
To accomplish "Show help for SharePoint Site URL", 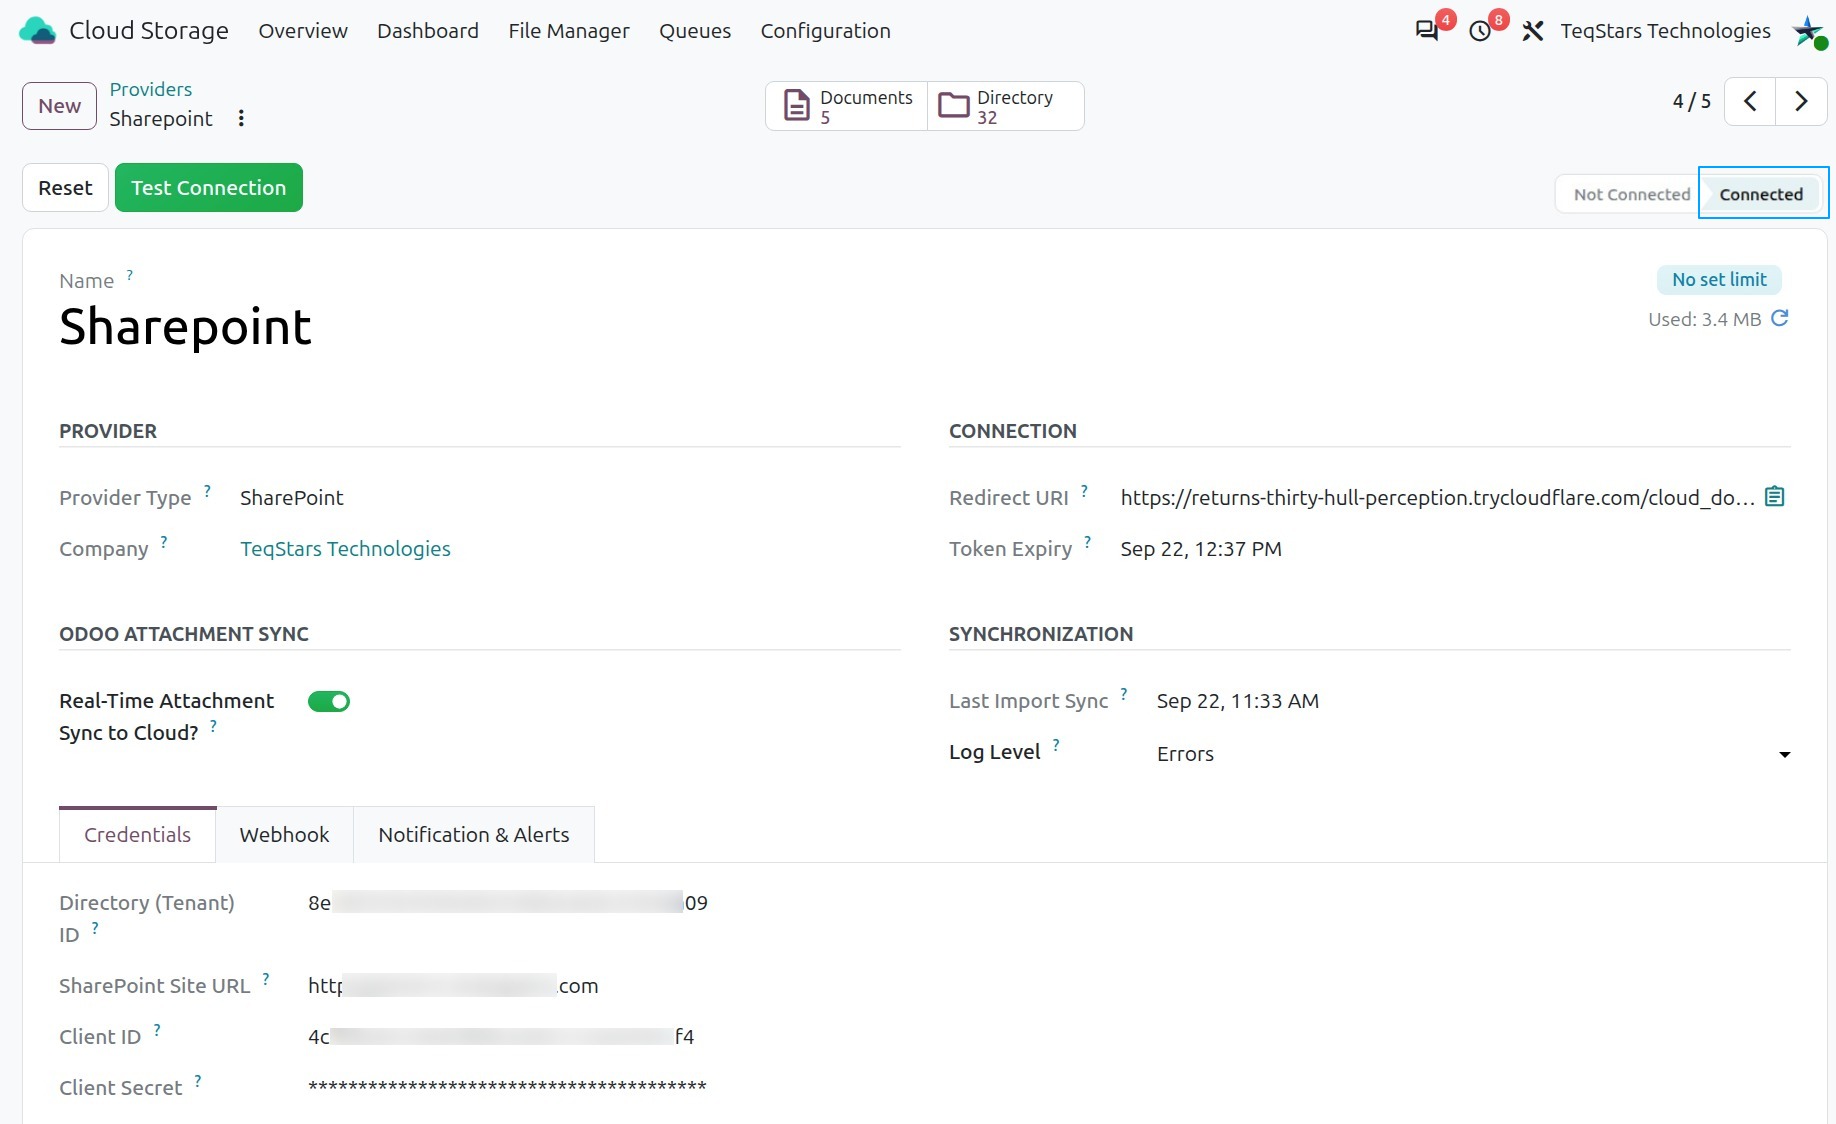I will [x=266, y=978].
